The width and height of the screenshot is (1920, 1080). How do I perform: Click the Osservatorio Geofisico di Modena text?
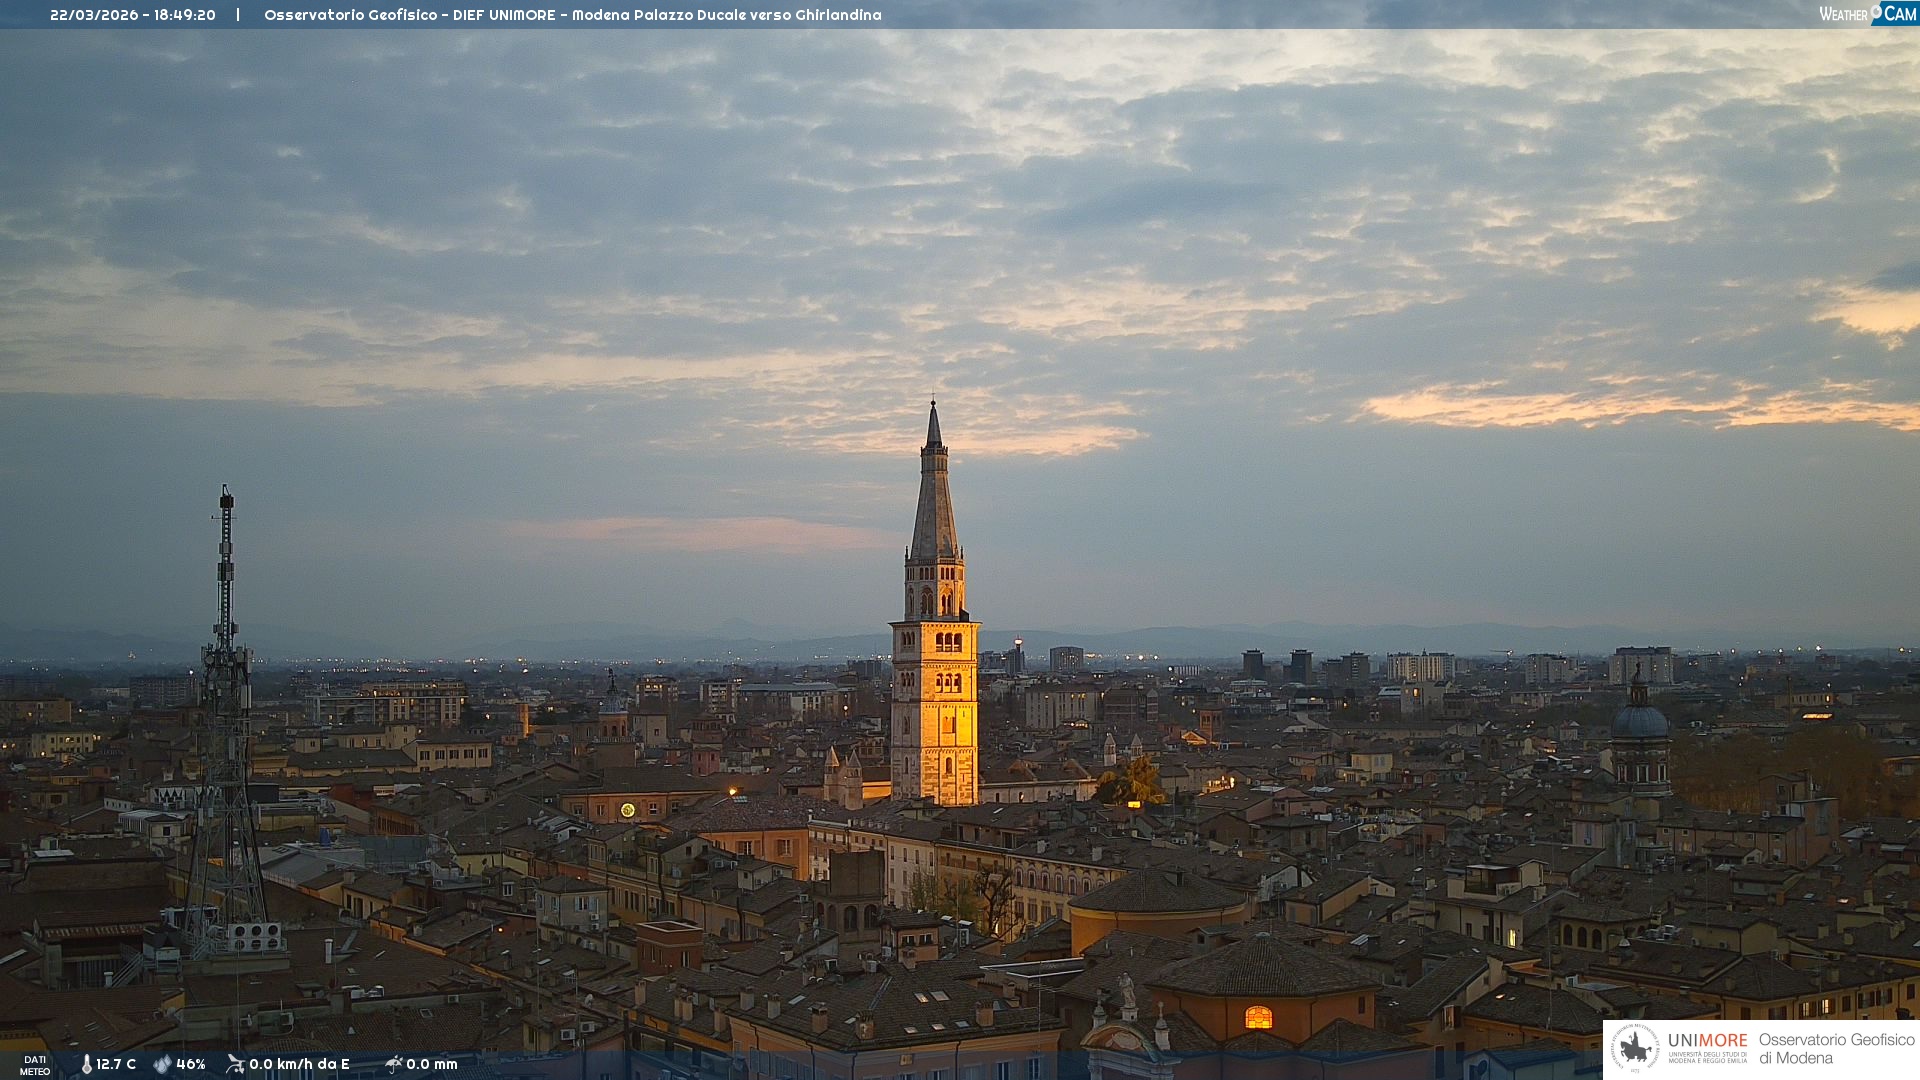click(x=1836, y=1048)
